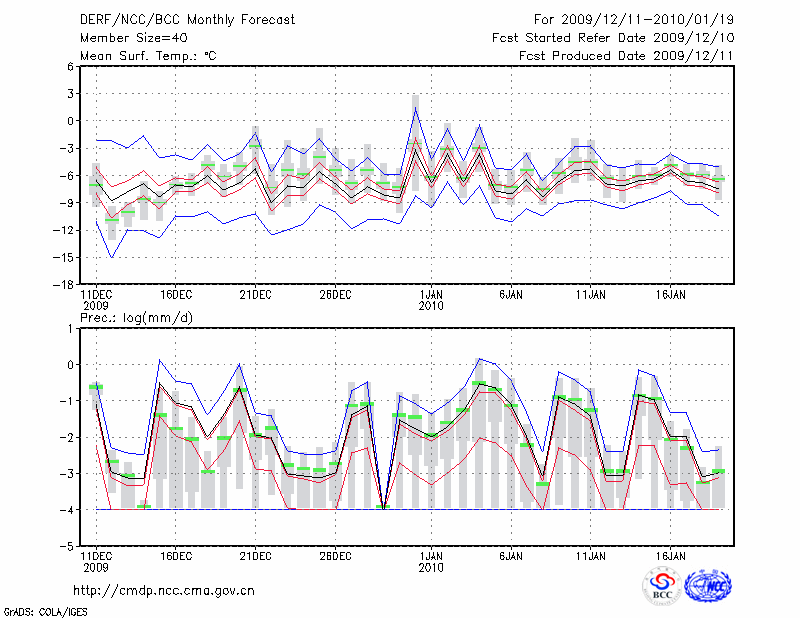Click 21DEC label under precipitation chart

[x=255, y=555]
